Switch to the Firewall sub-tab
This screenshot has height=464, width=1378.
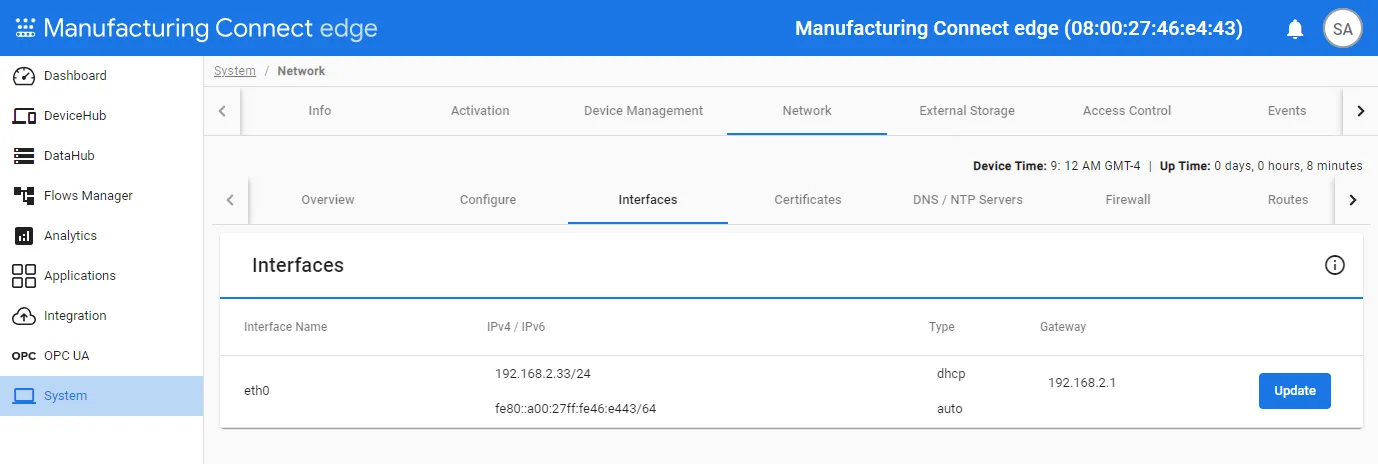(1128, 200)
